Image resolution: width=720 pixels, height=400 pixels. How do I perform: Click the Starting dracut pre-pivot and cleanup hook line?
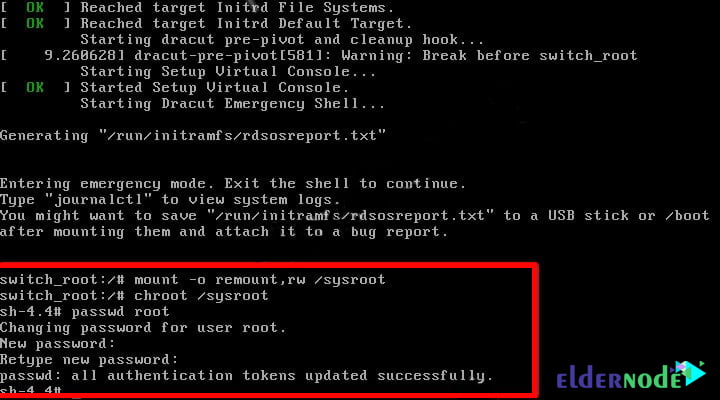click(x=282, y=39)
